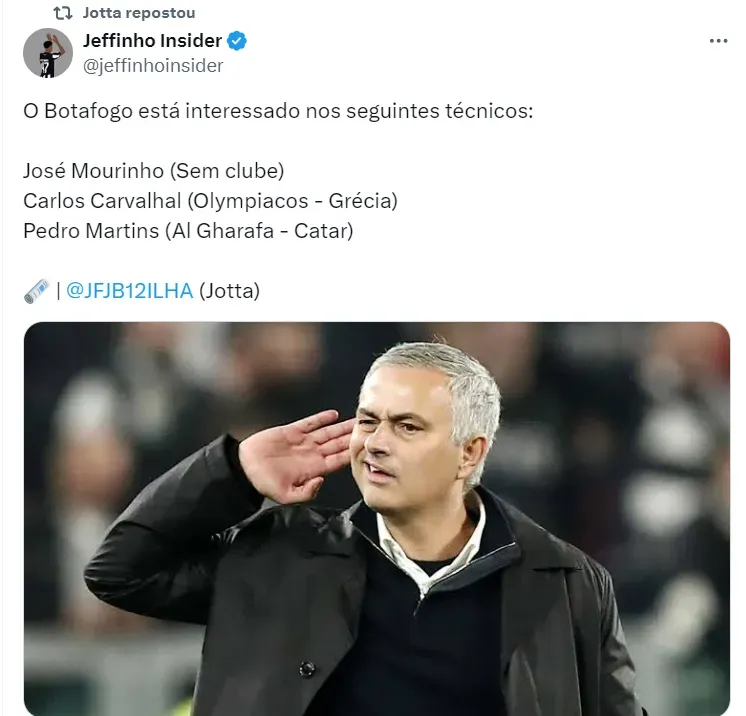Click the word Botafogo in the tweet

point(88,111)
